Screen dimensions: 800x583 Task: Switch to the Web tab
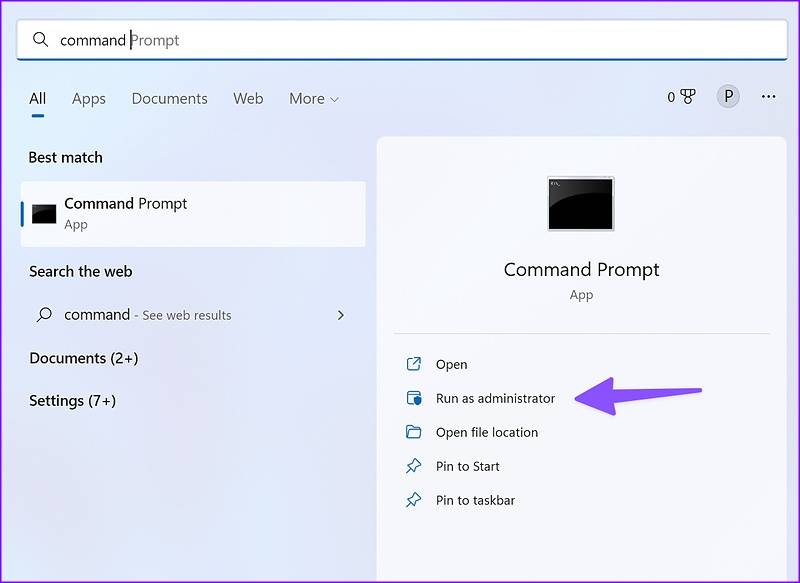point(248,98)
